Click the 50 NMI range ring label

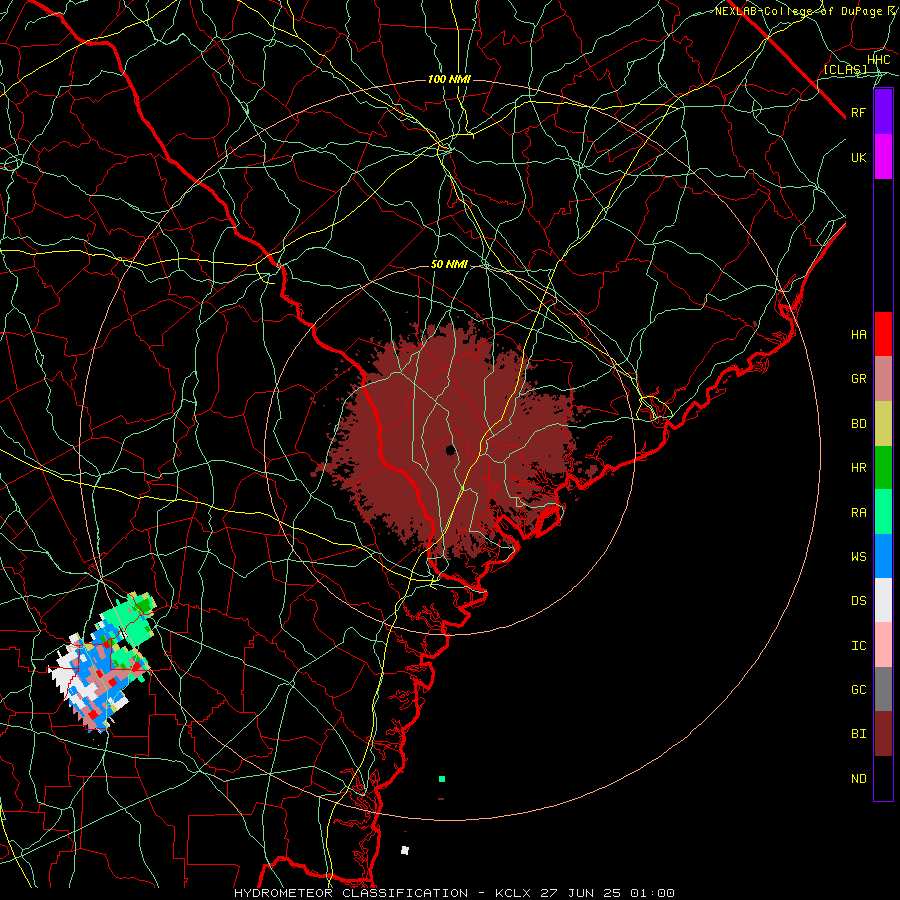click(449, 264)
